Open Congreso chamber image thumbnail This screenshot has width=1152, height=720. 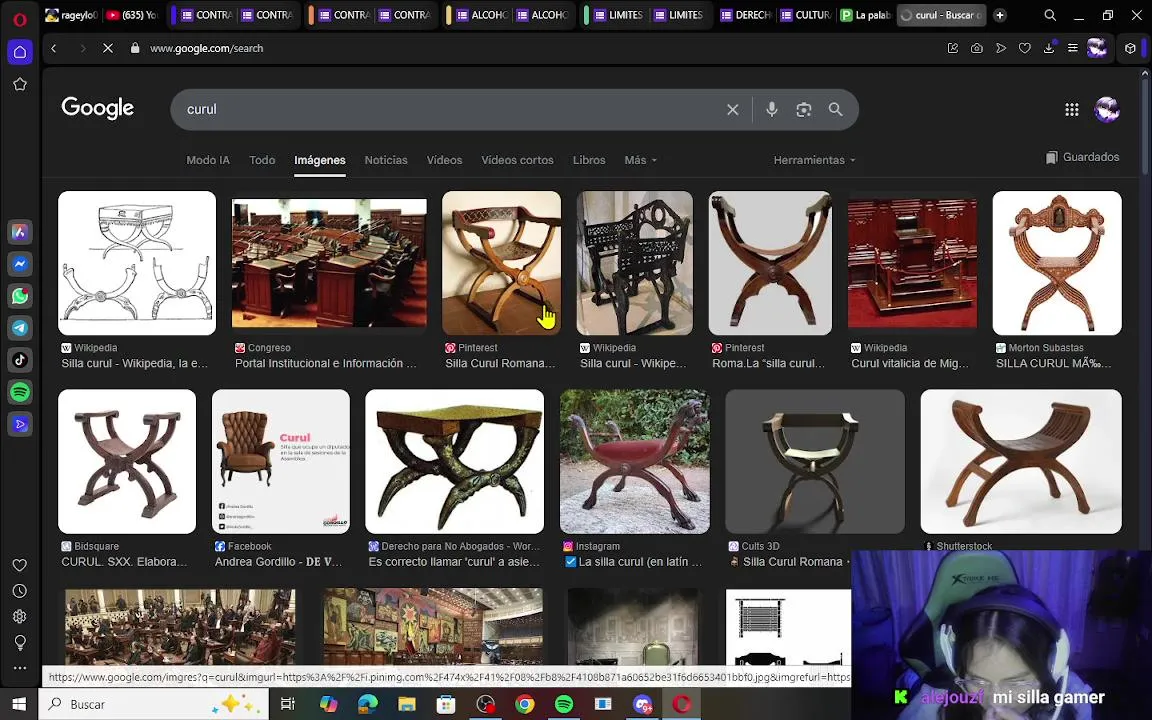tap(329, 263)
